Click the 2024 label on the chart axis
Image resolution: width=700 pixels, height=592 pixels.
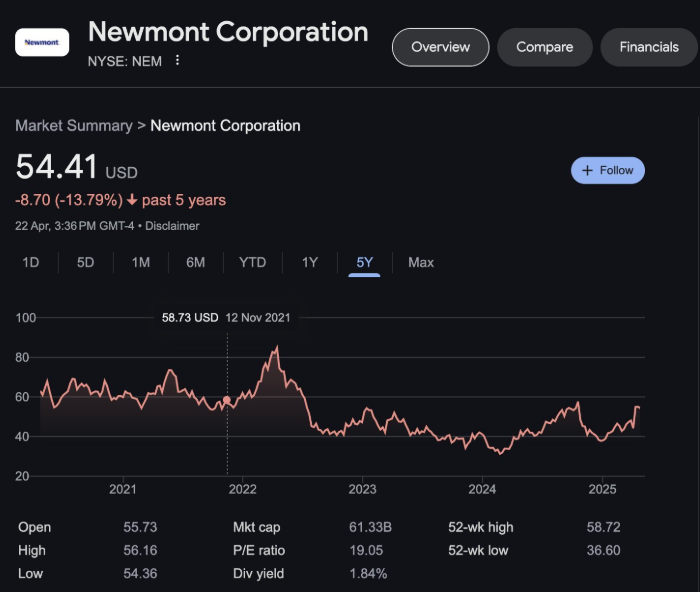482,489
